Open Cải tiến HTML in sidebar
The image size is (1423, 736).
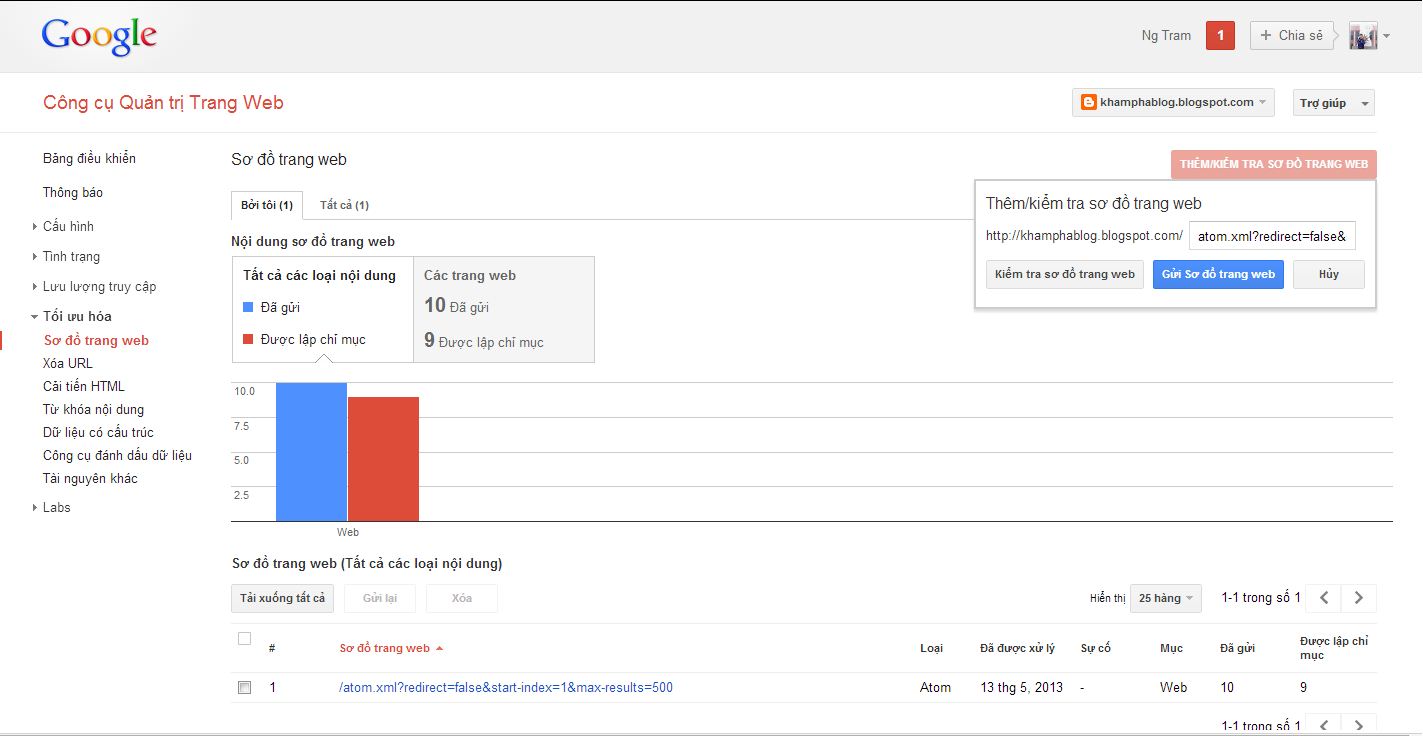84,386
